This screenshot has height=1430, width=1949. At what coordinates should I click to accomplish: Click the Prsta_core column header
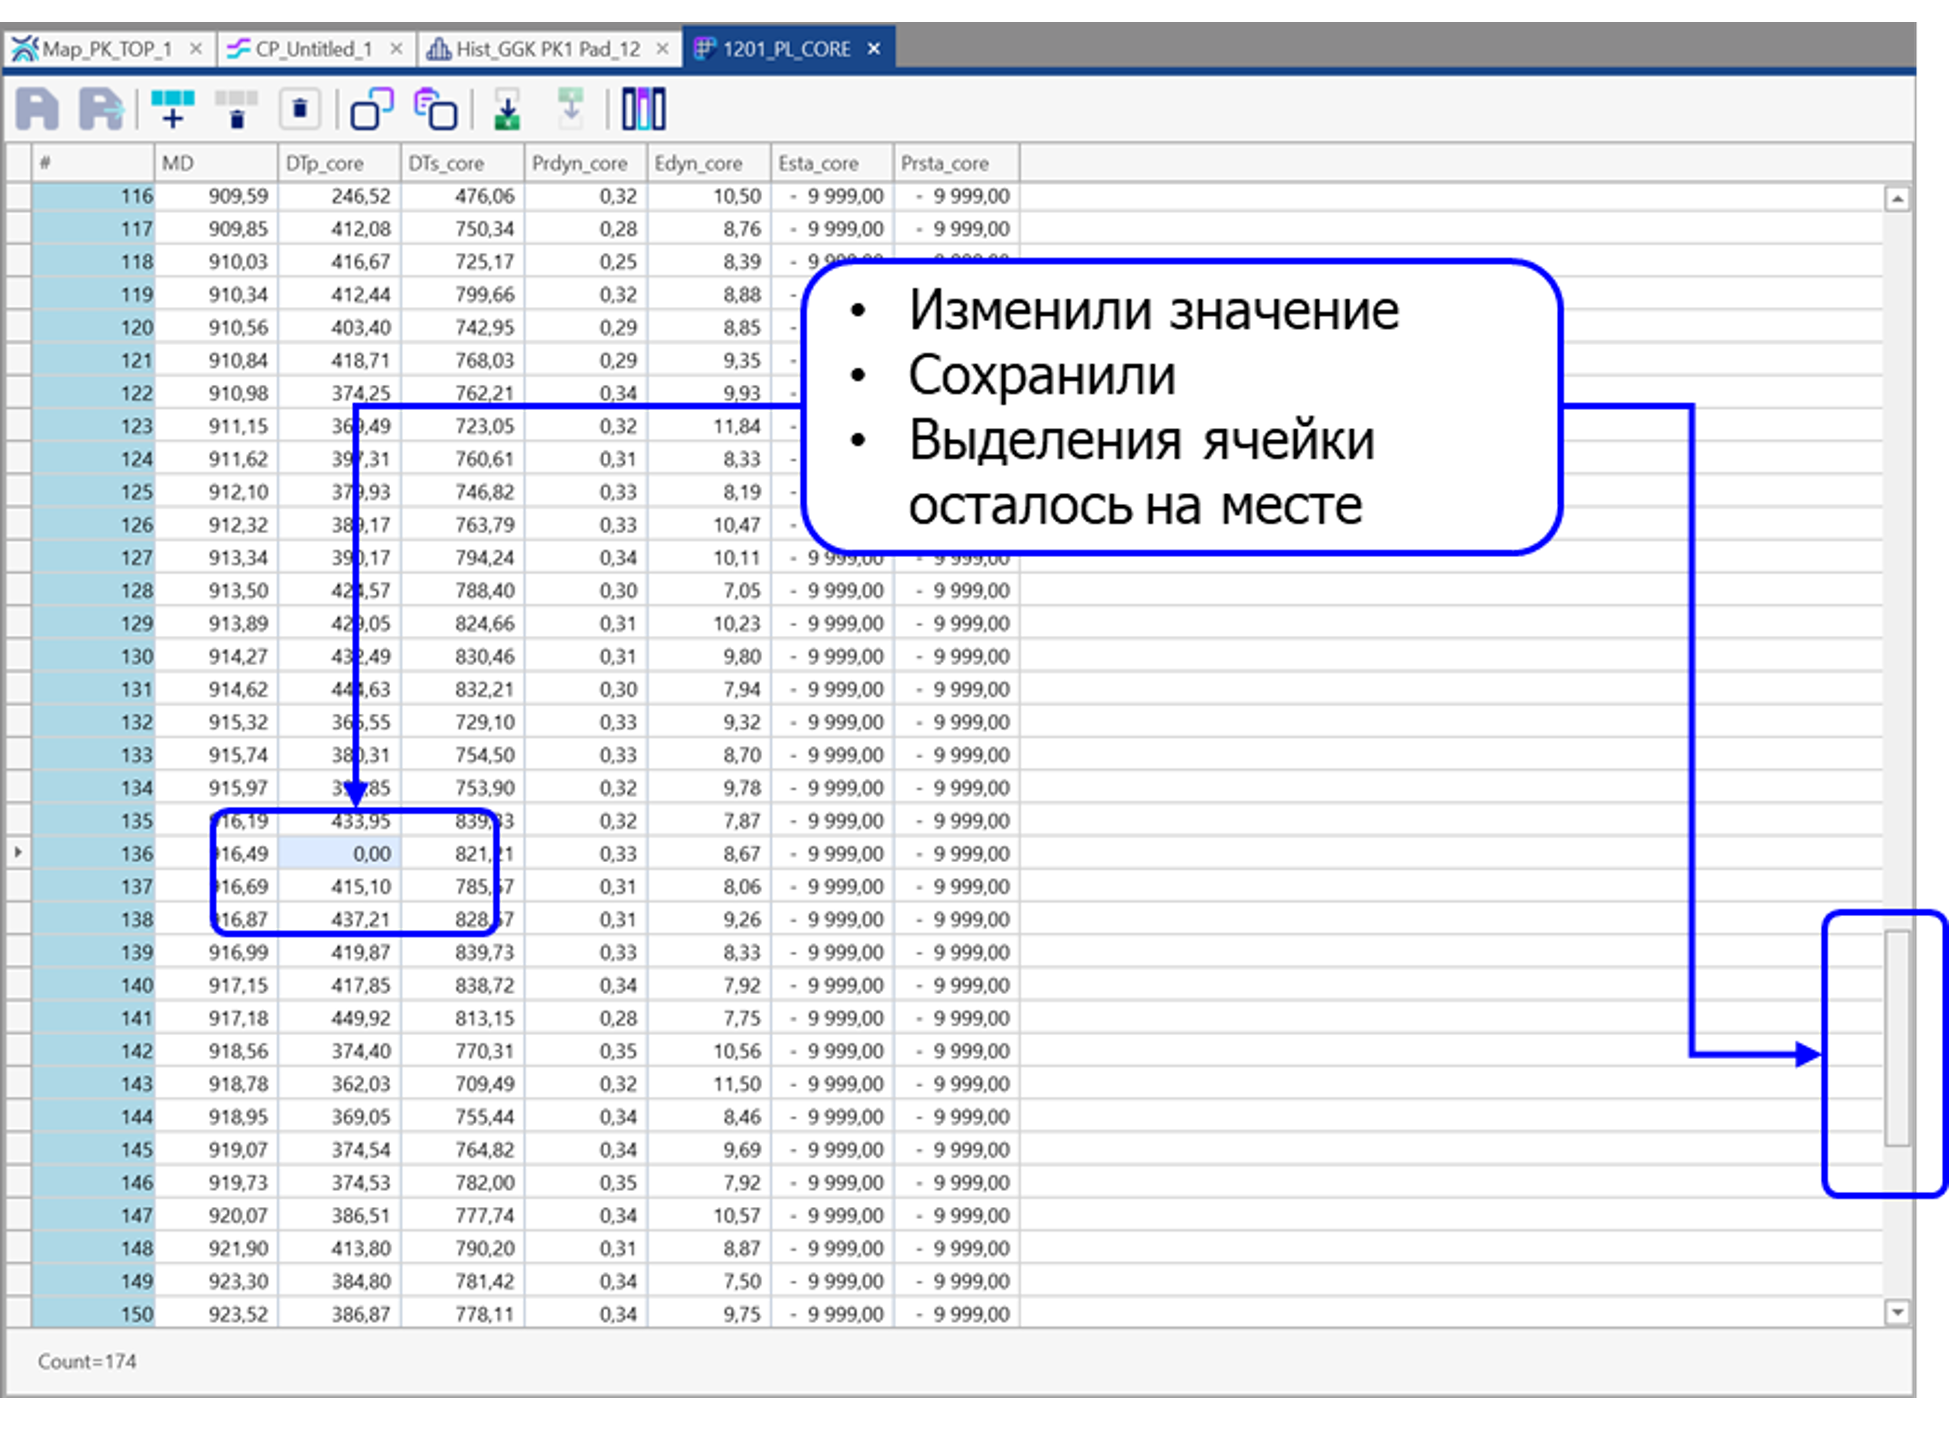[x=956, y=163]
